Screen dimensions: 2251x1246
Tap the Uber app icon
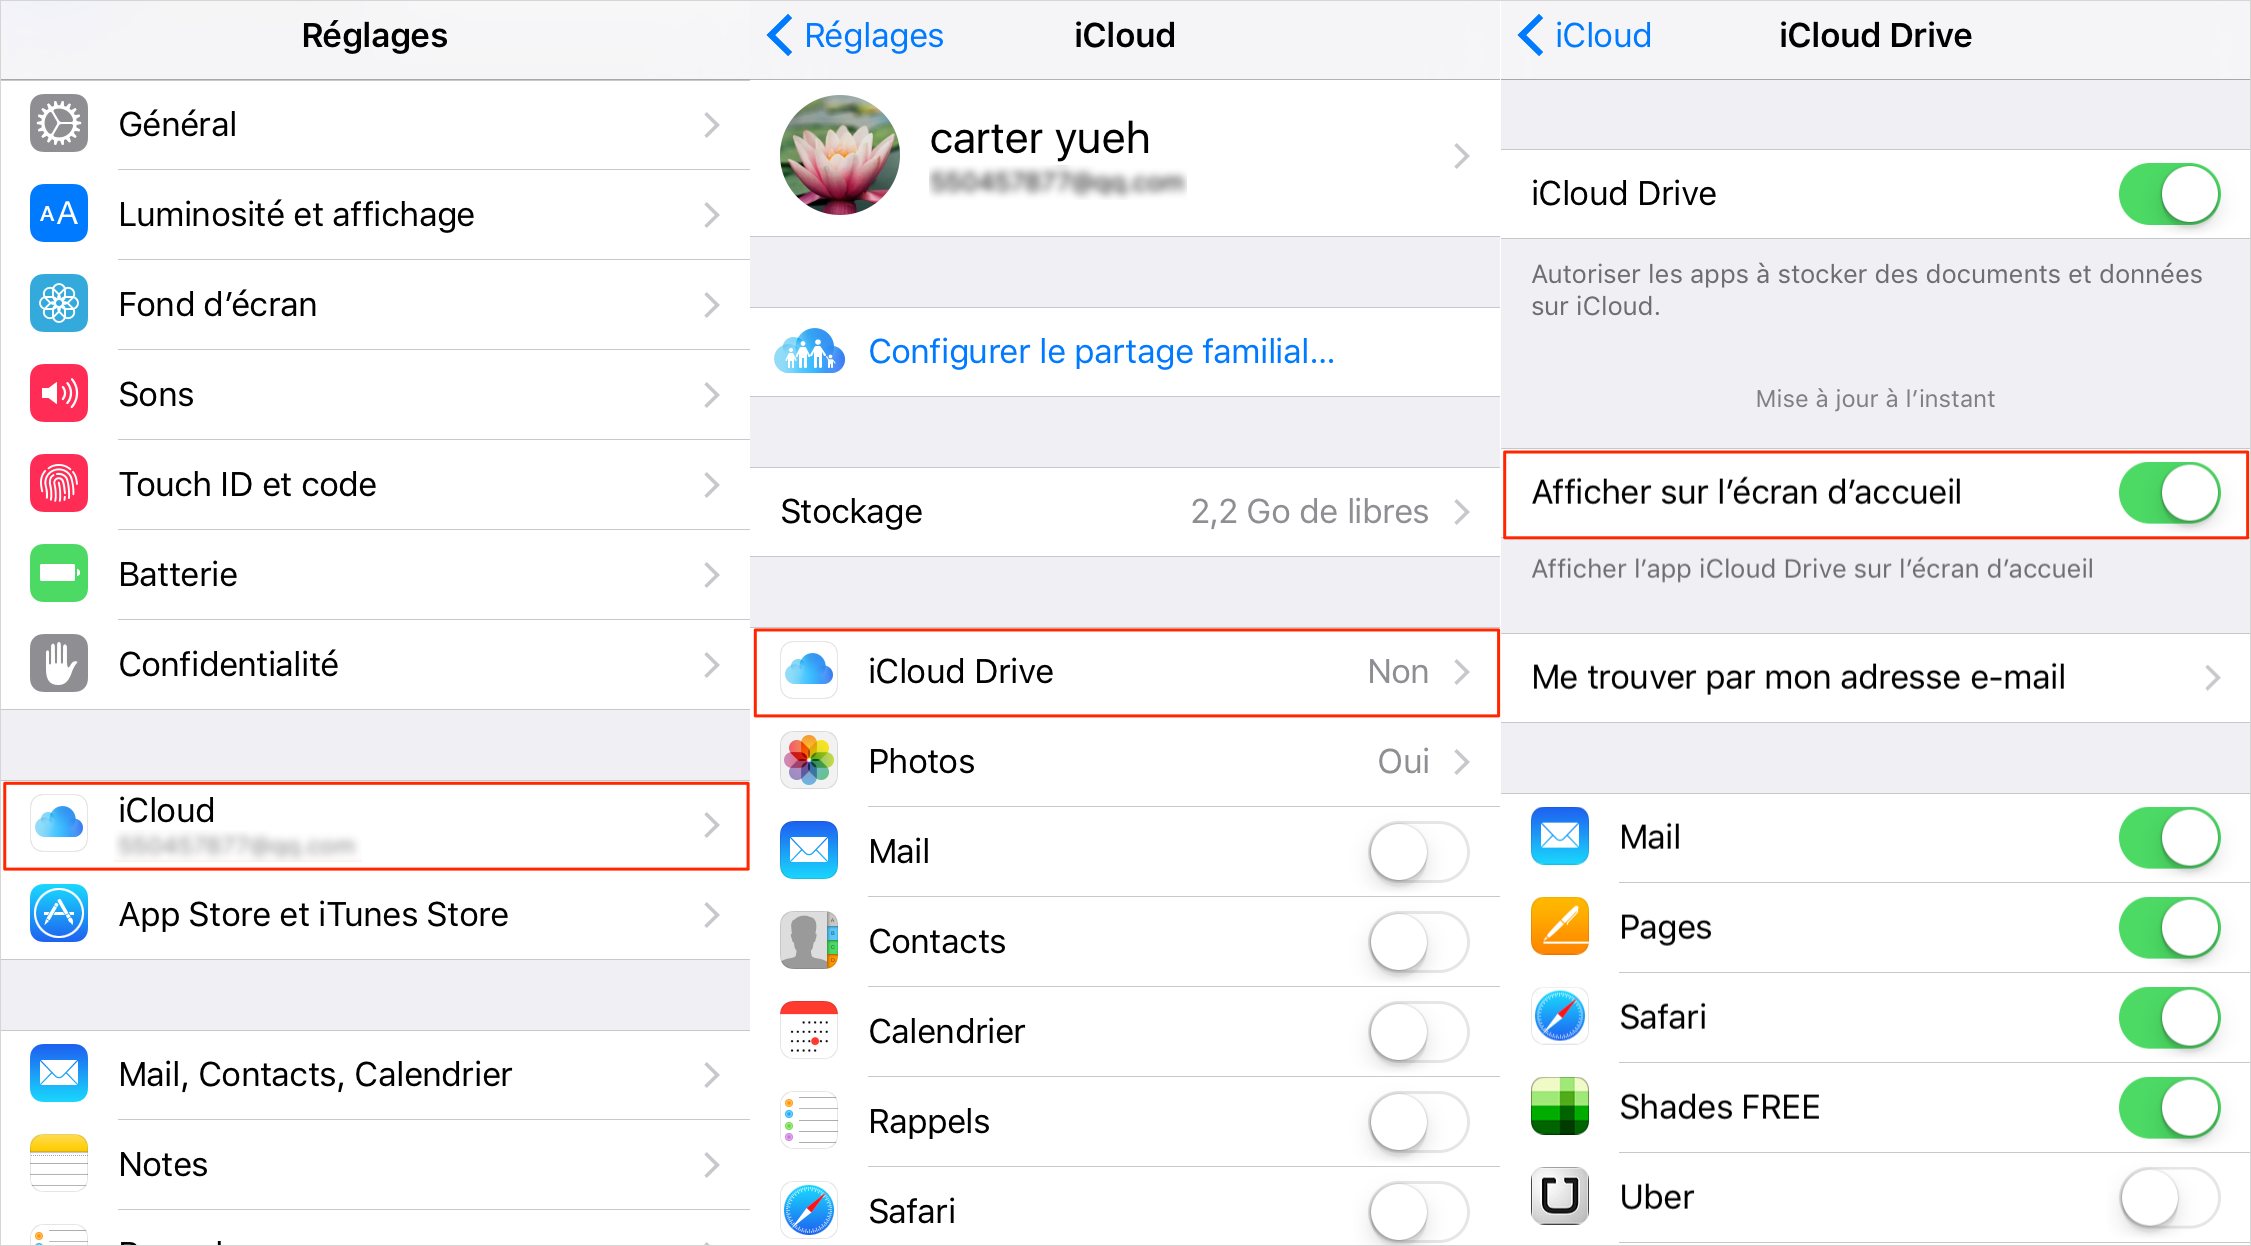click(x=1560, y=1197)
